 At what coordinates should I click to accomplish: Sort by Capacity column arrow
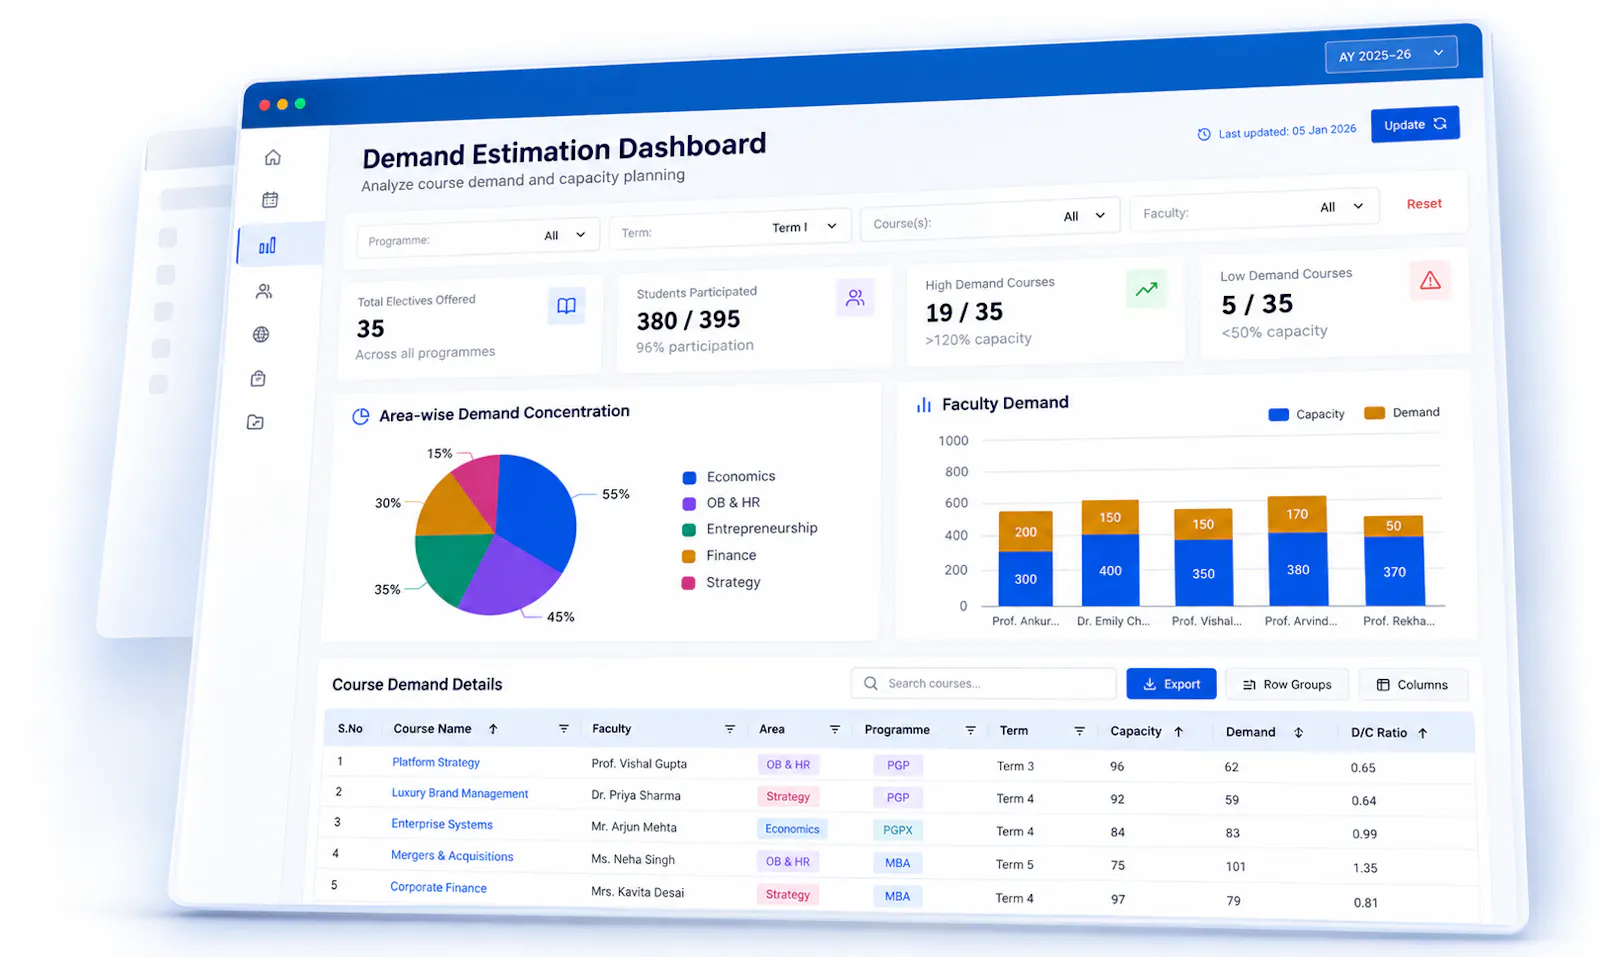point(1178,732)
